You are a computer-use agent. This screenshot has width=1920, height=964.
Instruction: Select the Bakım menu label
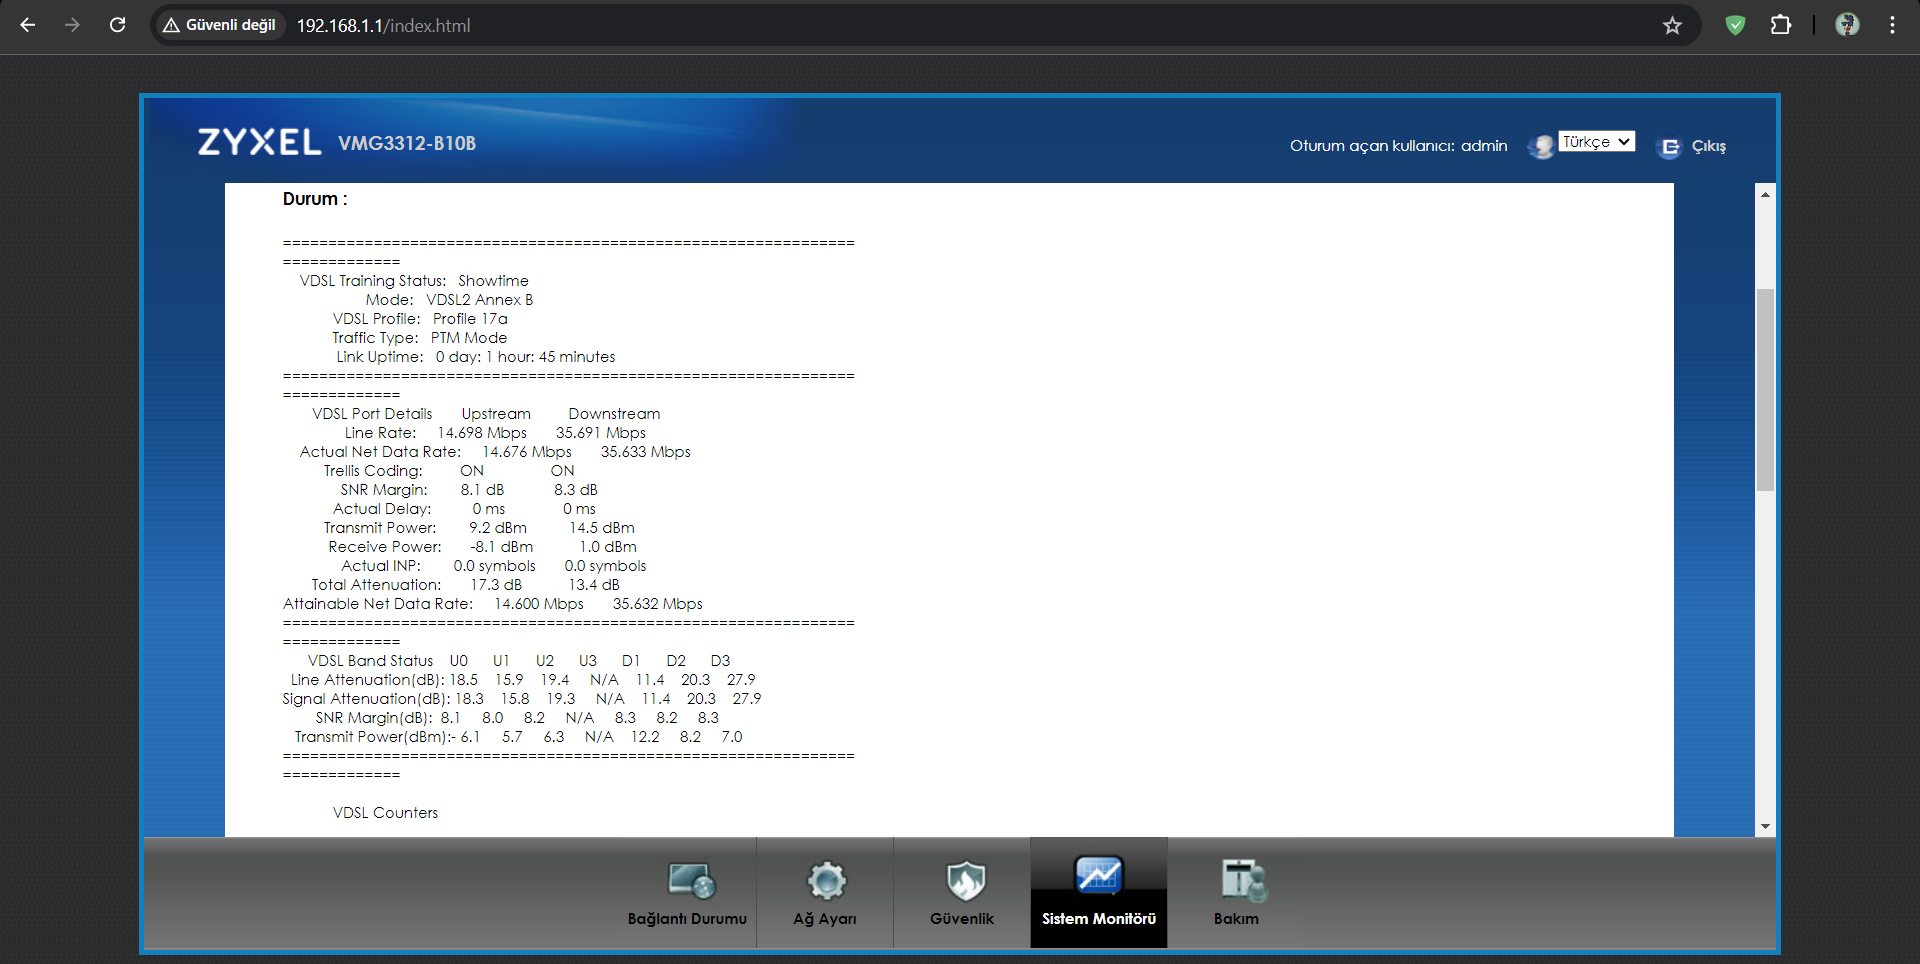pyautogui.click(x=1236, y=919)
